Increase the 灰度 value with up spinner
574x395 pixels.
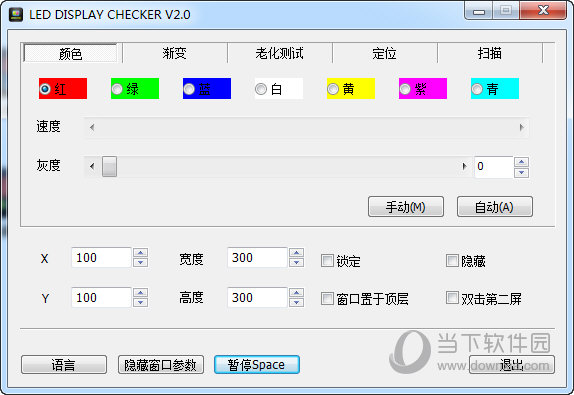[521, 161]
